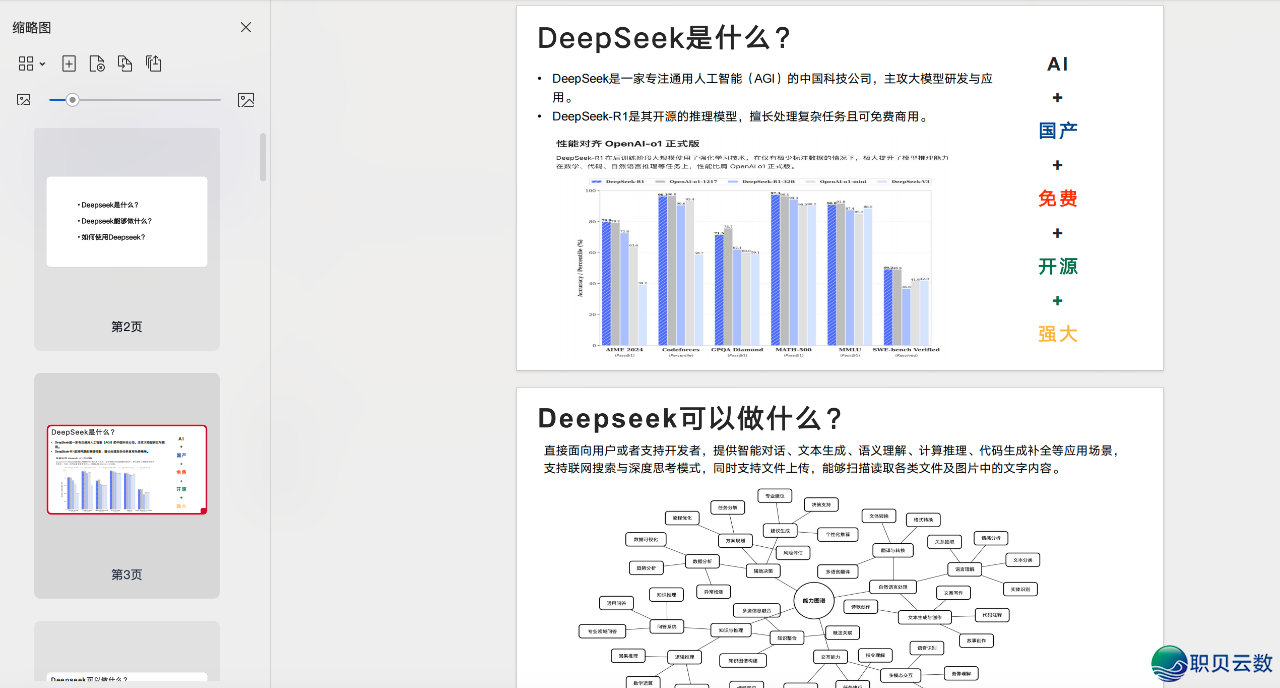1280x688 pixels.
Task: Click the 缩略图 panel title
Action: [x=32, y=28]
